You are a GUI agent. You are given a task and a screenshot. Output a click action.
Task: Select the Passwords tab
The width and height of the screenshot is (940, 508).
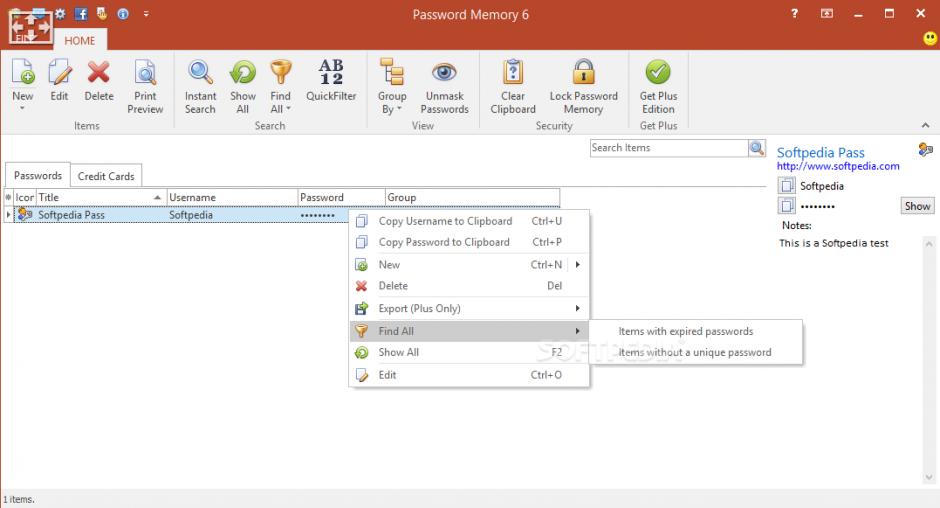pos(38,175)
